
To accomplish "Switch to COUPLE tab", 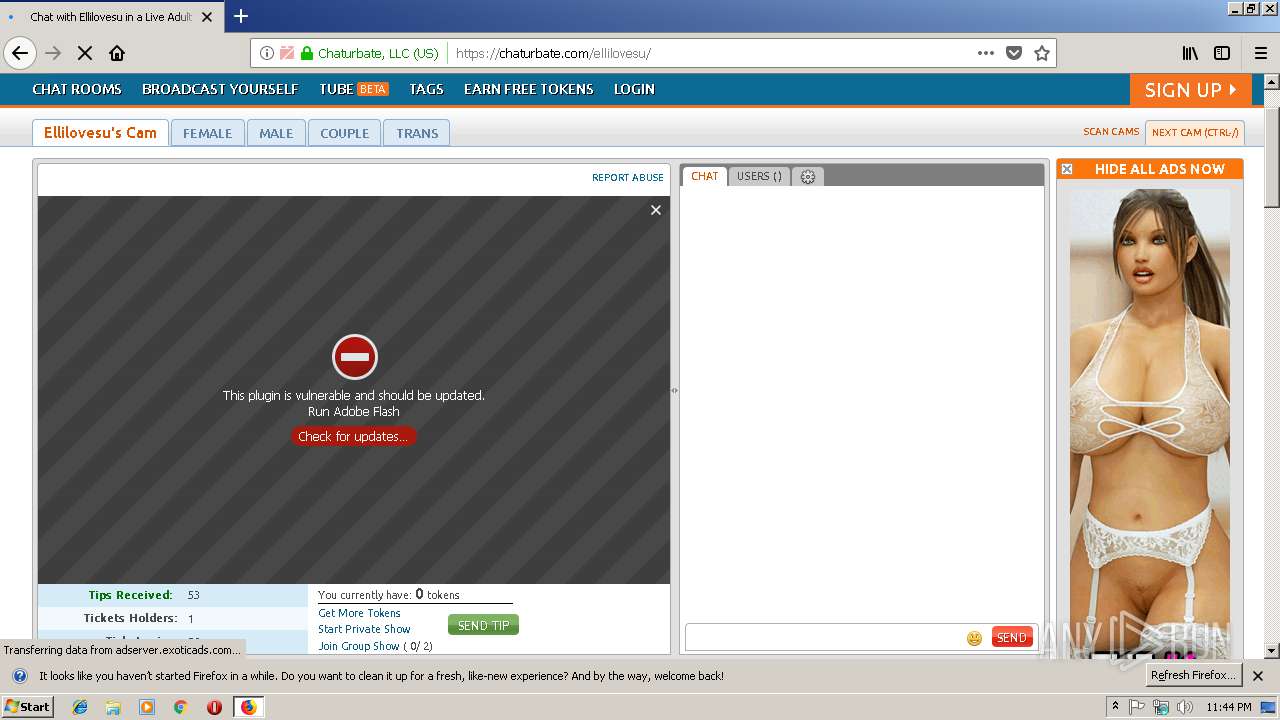I will pyautogui.click(x=344, y=133).
